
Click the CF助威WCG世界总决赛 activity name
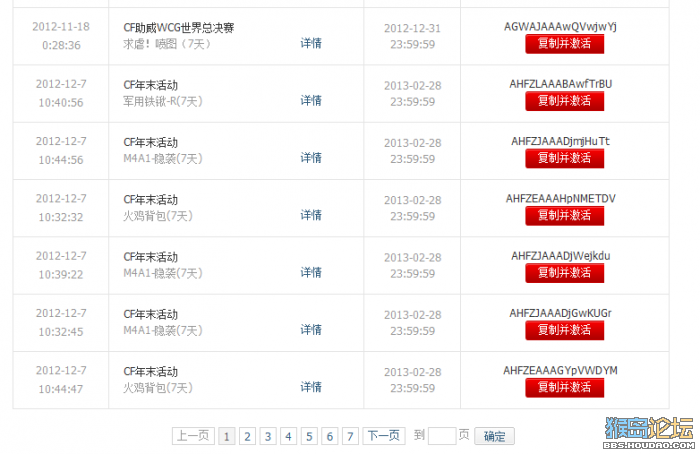(x=179, y=28)
